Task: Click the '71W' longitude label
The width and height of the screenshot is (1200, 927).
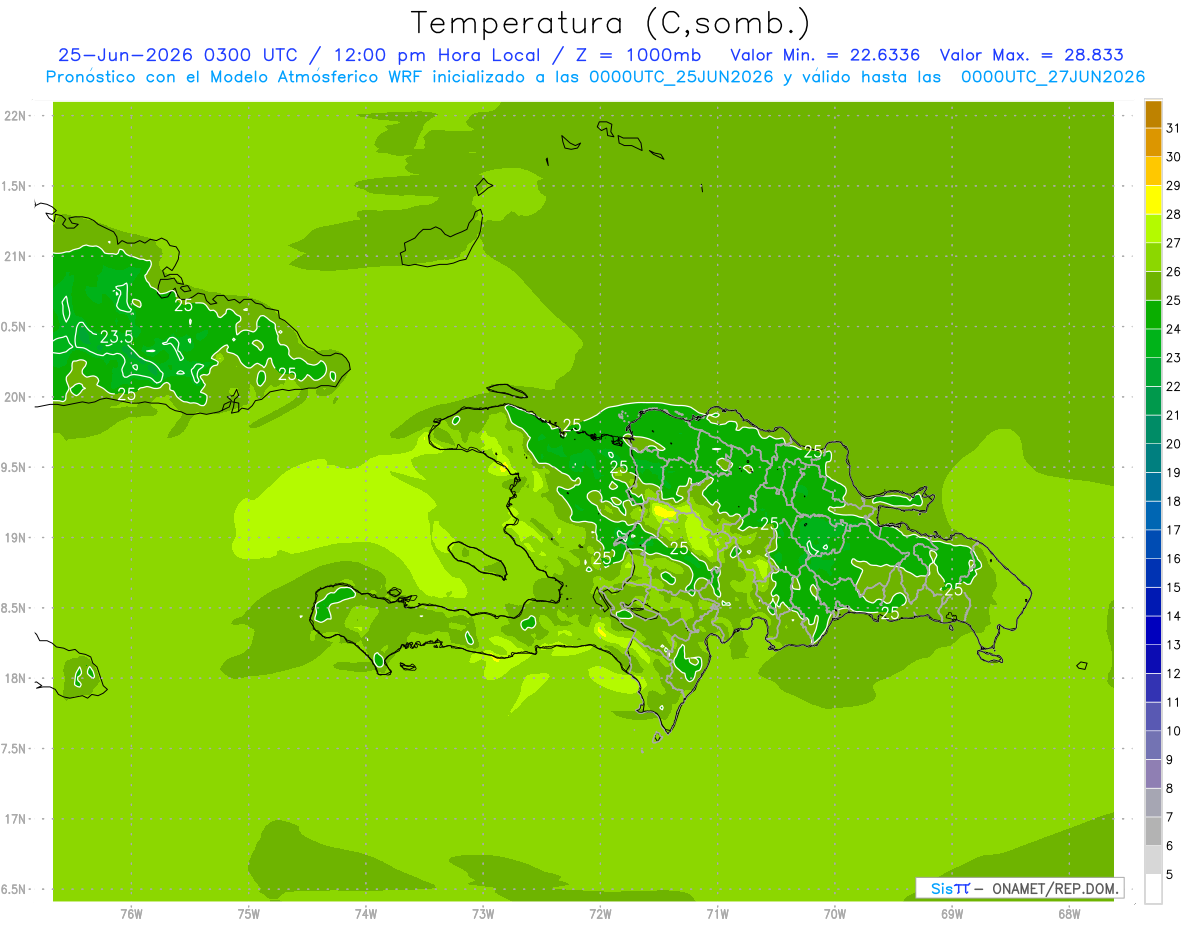Action: click(x=717, y=913)
